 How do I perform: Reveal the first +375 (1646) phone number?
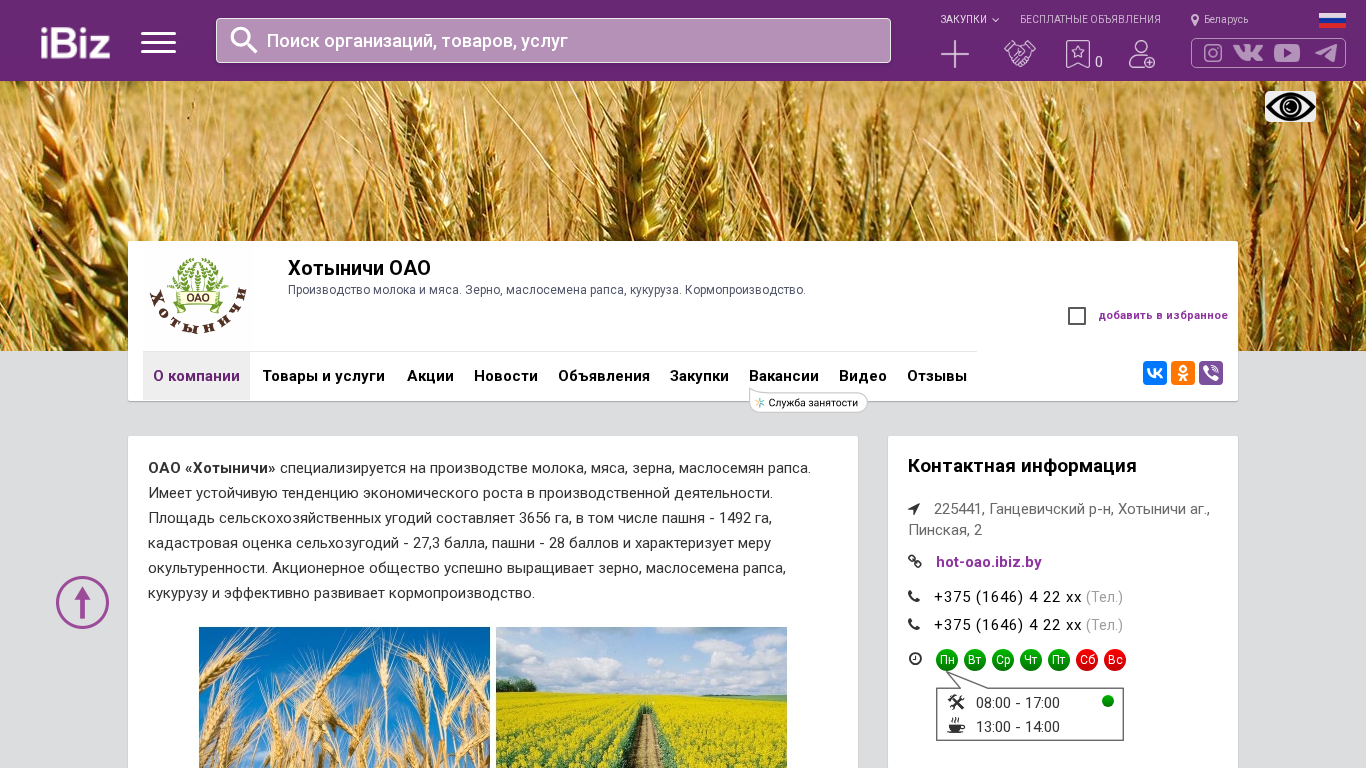click(x=1008, y=597)
